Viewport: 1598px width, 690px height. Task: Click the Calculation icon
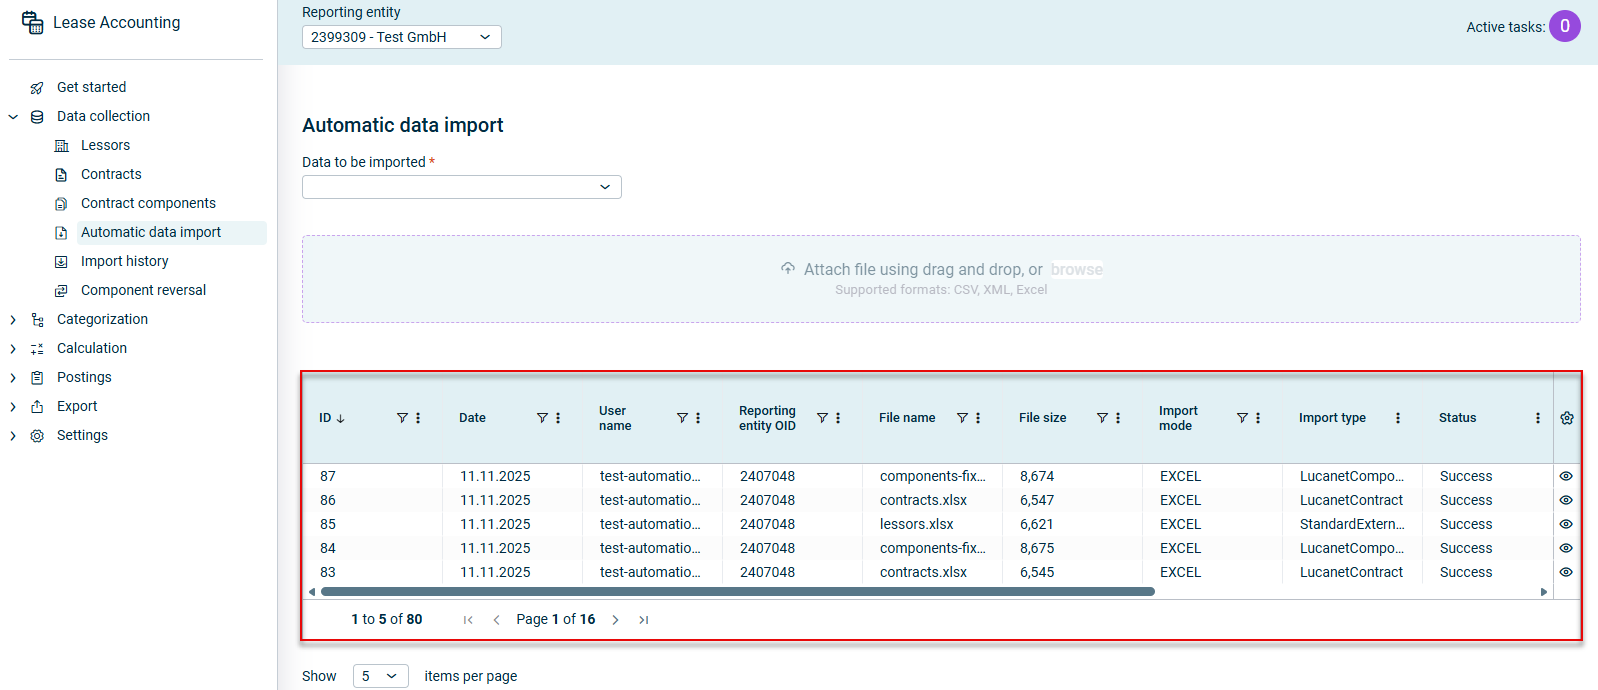[x=37, y=349]
